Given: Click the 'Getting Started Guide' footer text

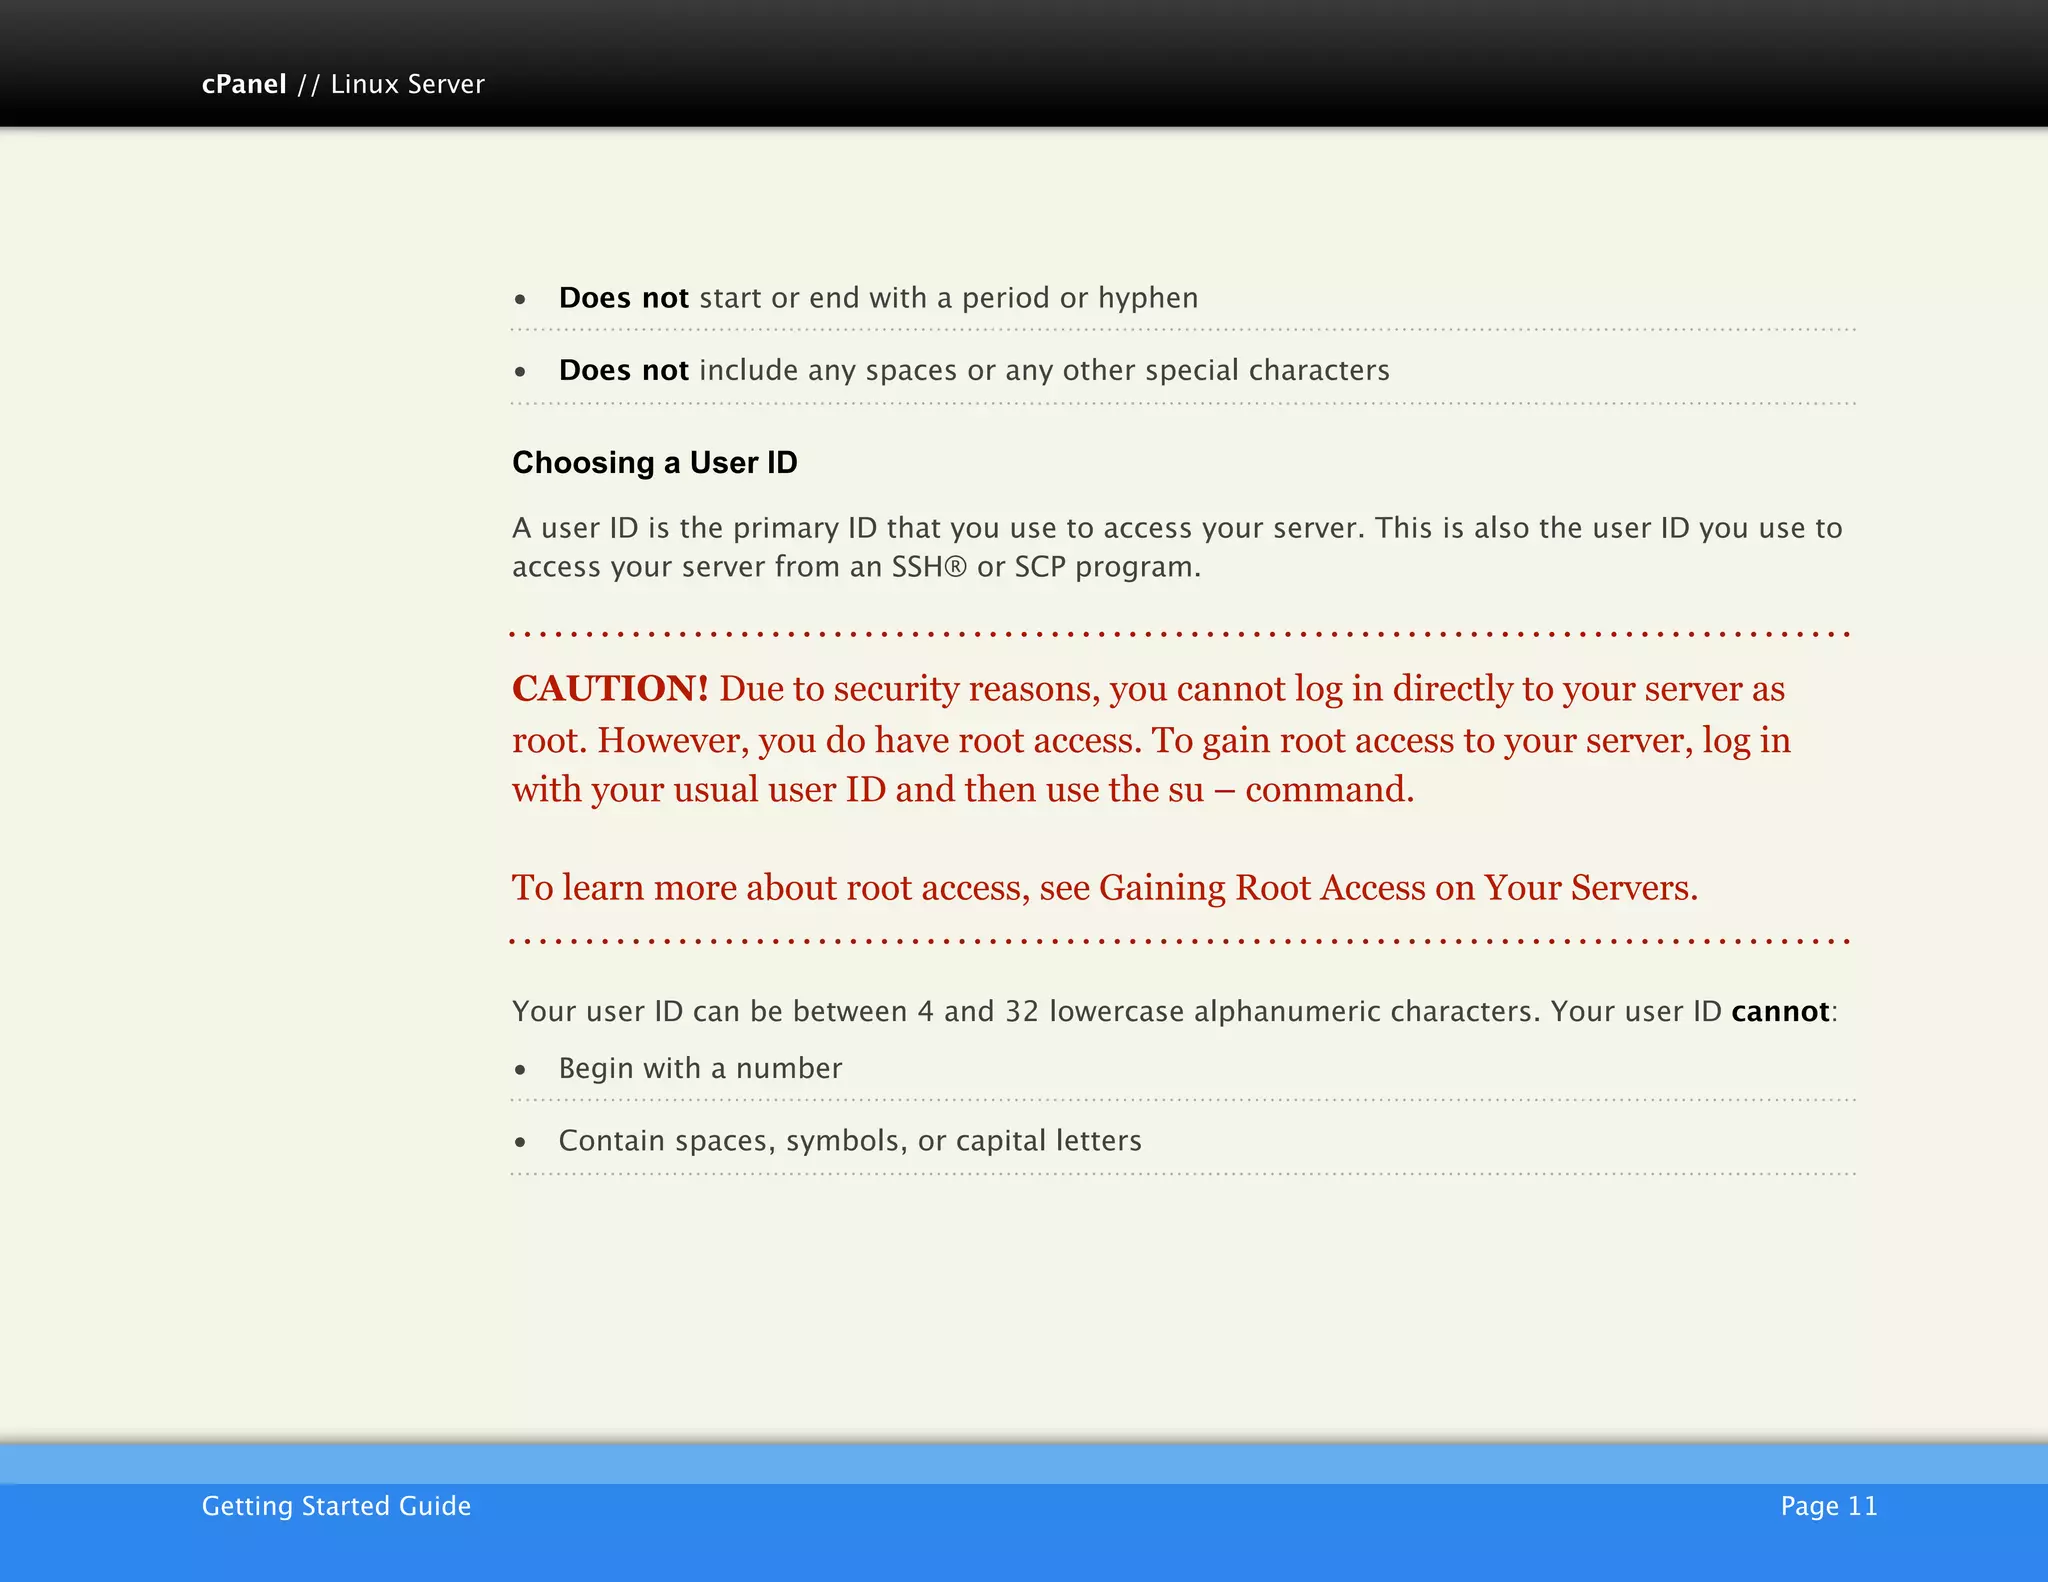Looking at the screenshot, I should pos(336,1506).
